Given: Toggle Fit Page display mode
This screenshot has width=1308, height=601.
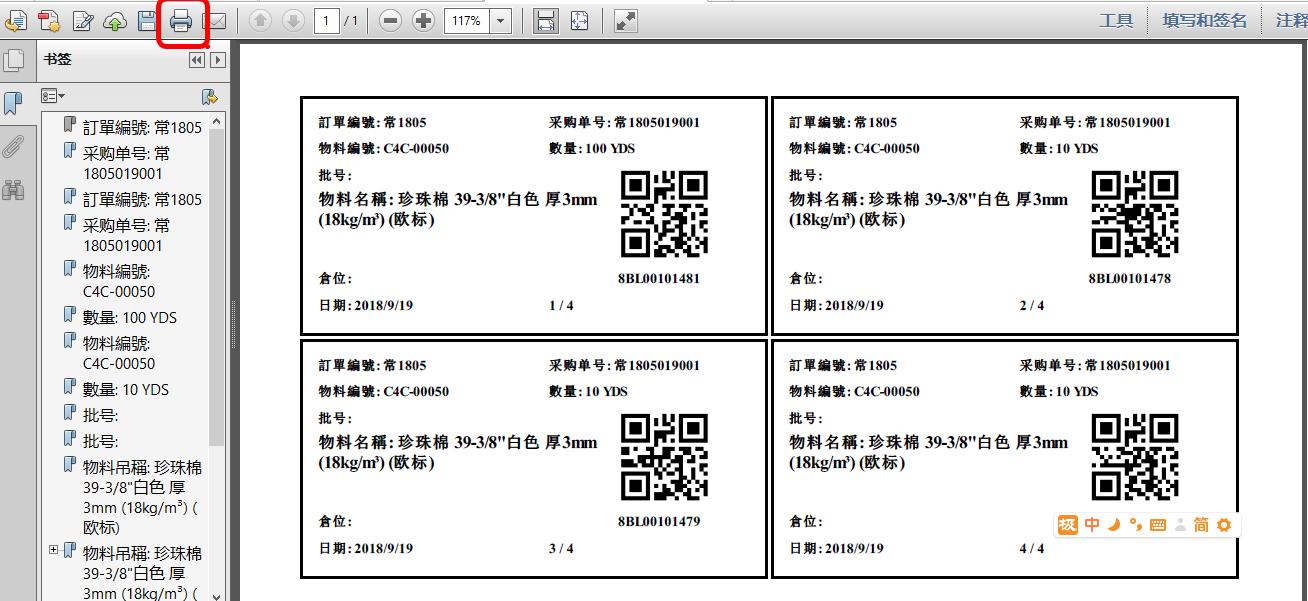Looking at the screenshot, I should point(578,20).
